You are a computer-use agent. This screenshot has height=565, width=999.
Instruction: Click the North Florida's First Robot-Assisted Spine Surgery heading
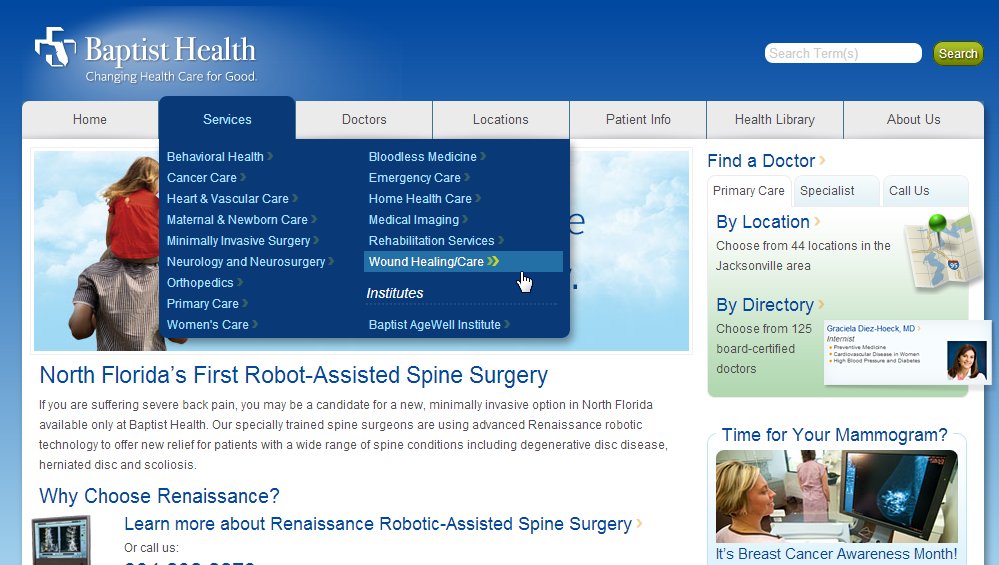click(x=293, y=375)
